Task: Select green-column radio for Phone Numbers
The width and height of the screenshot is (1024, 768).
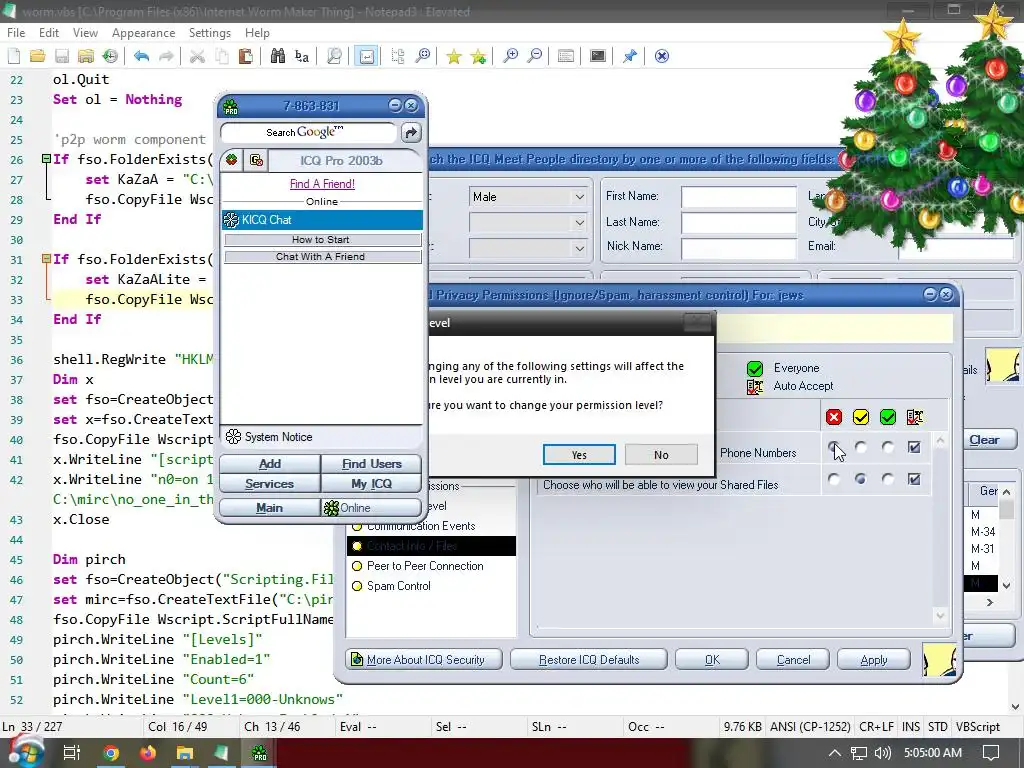Action: pos(888,447)
